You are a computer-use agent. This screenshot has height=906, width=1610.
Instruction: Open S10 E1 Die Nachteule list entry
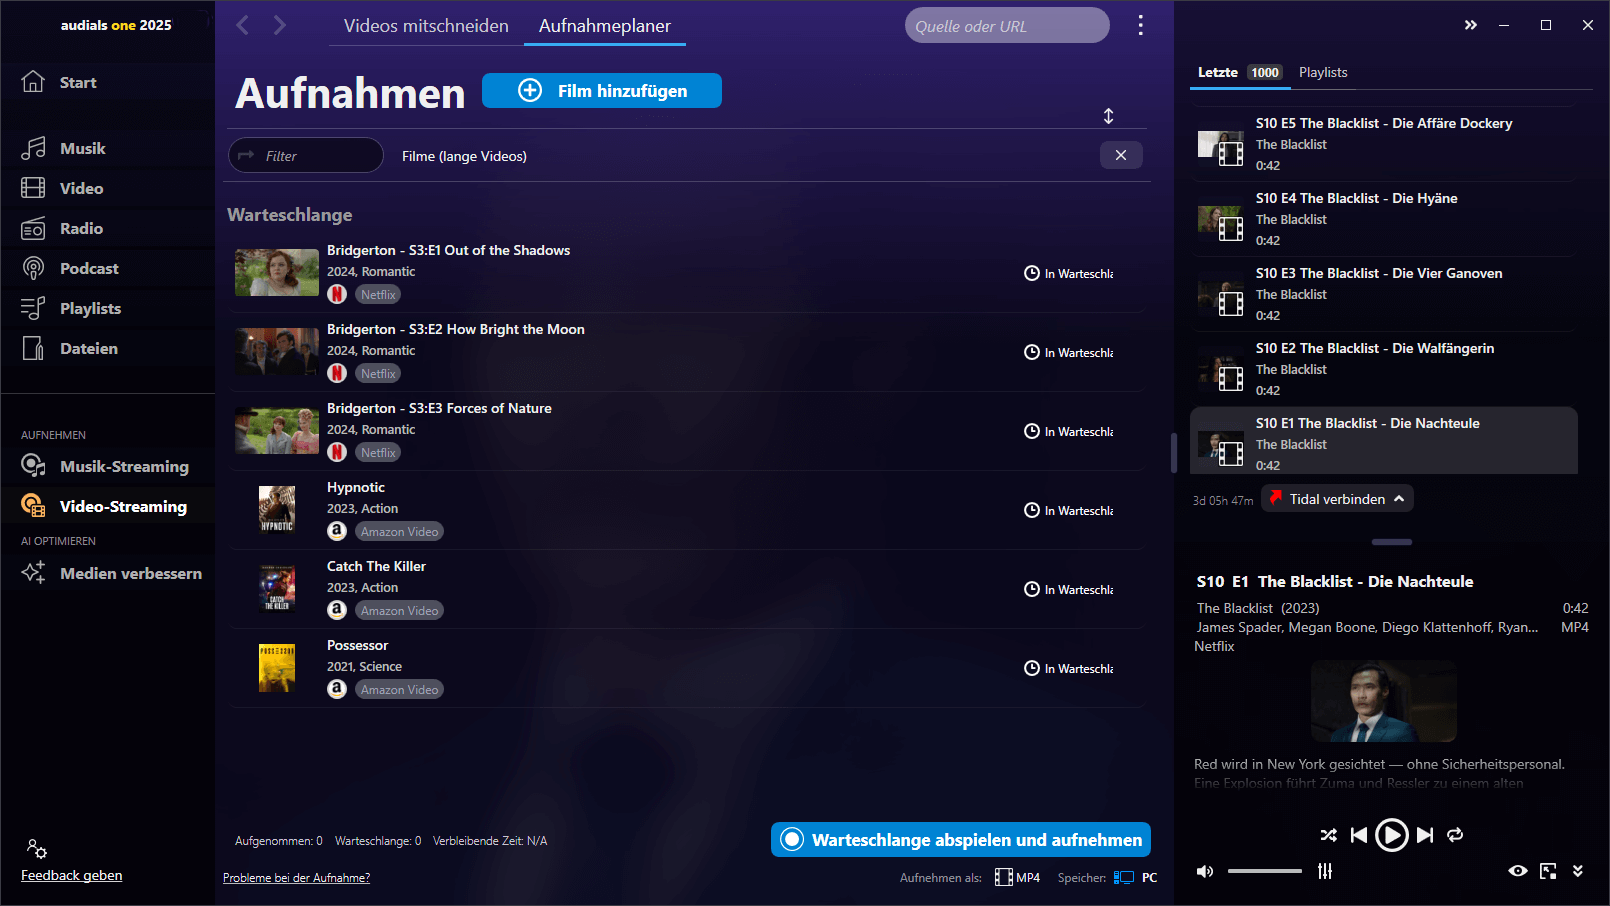[1384, 440]
